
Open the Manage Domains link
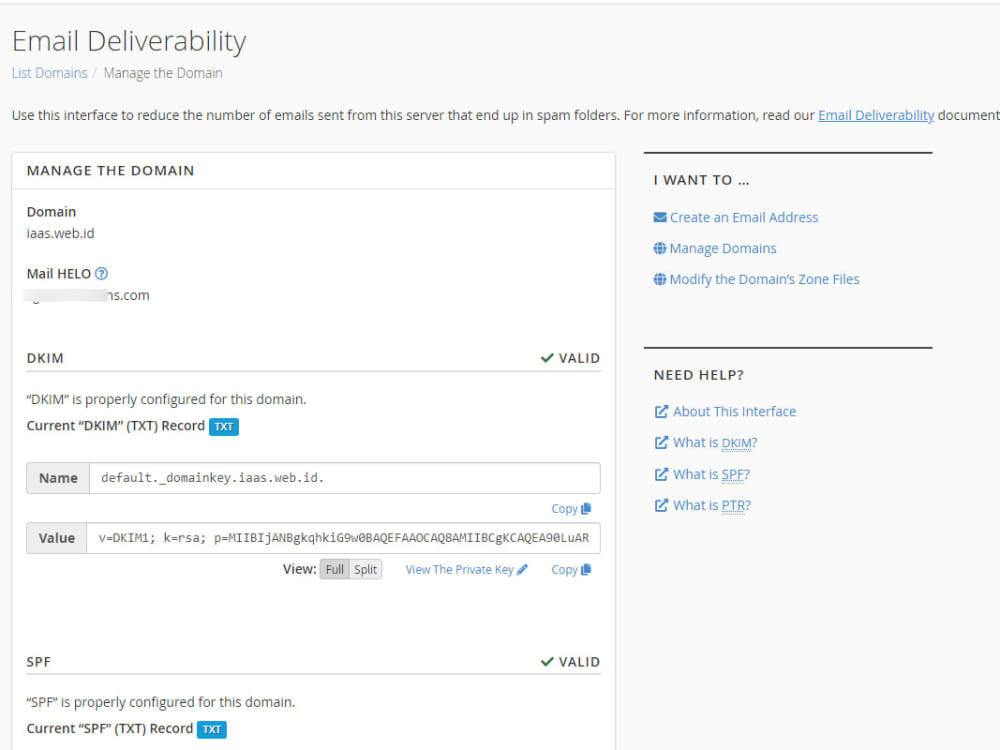[723, 249]
